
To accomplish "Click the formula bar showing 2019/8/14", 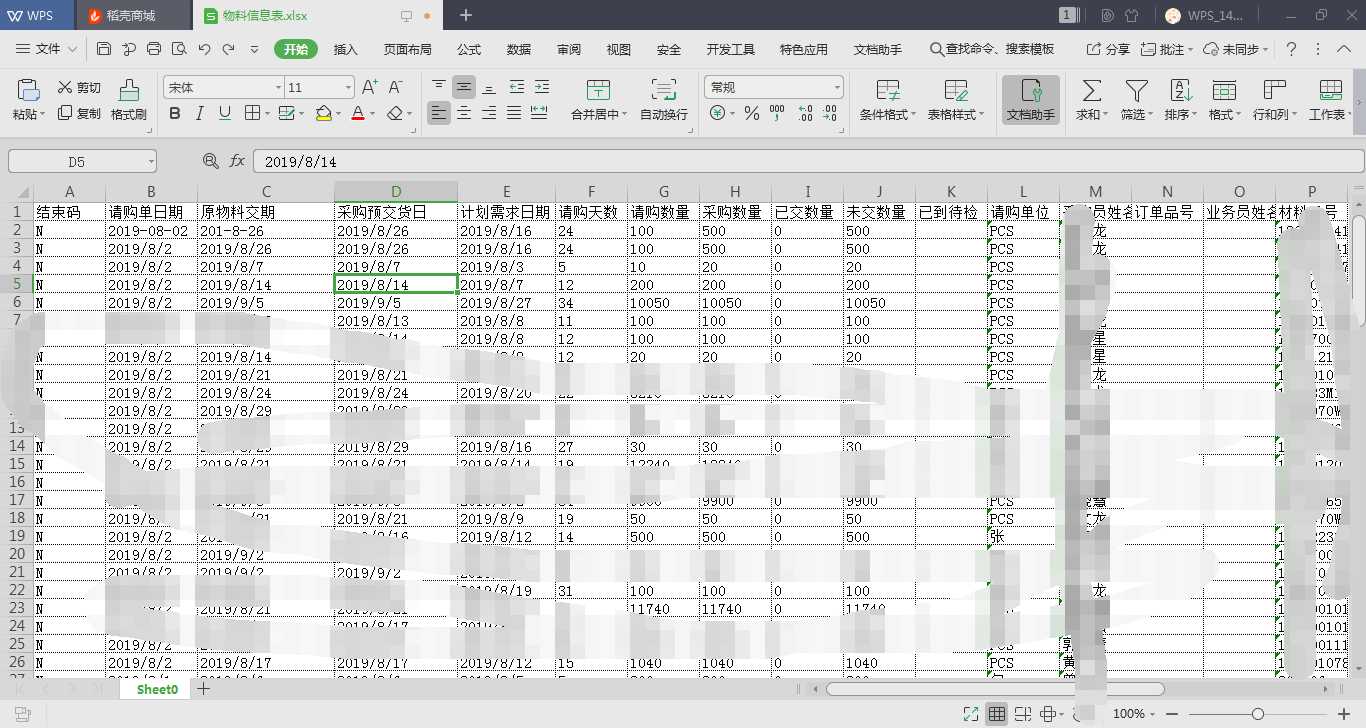I will [x=808, y=161].
